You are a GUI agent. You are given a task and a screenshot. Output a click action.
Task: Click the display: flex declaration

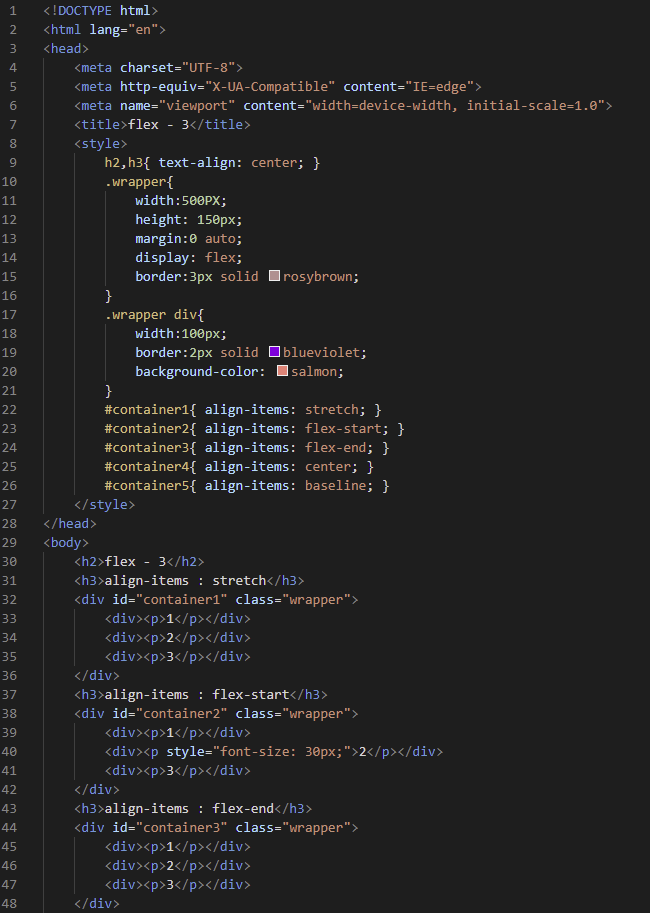[x=189, y=257]
